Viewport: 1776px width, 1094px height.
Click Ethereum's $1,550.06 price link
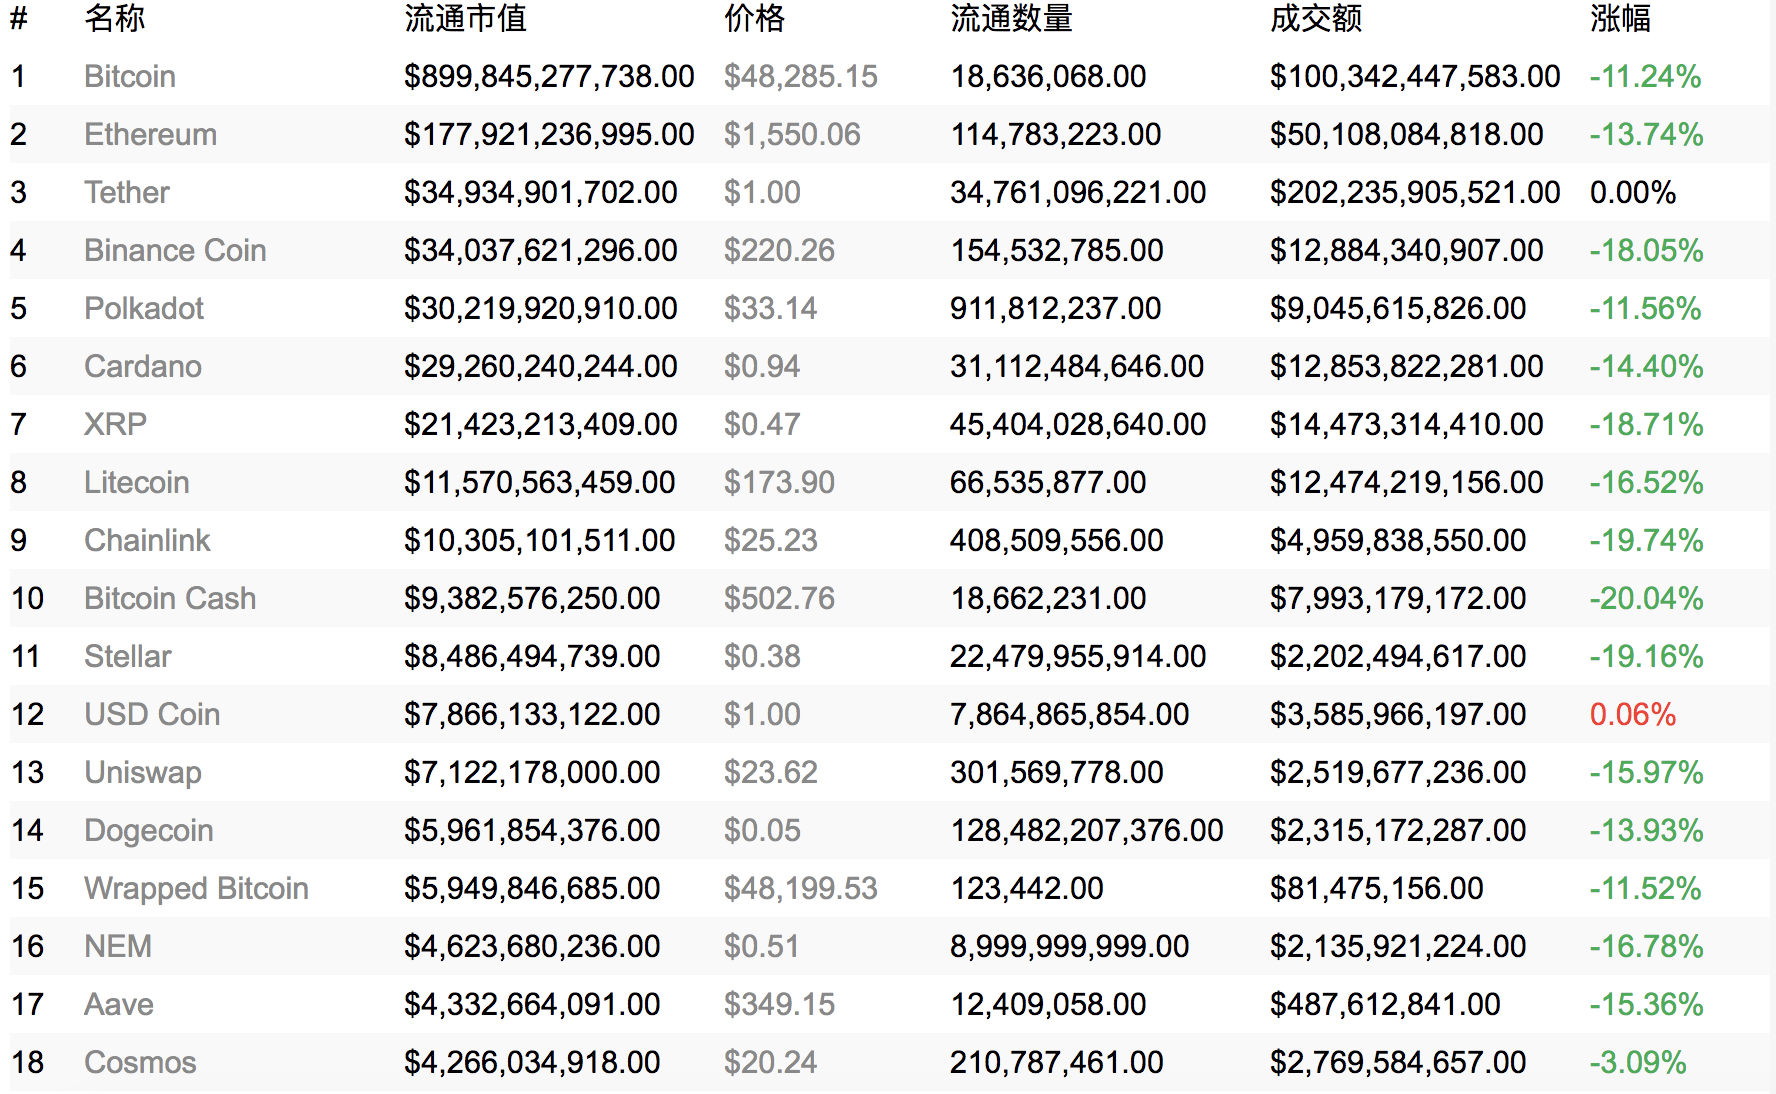click(792, 135)
